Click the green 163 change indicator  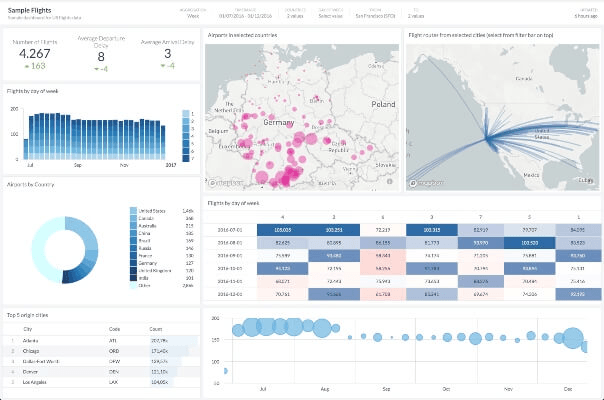(x=35, y=66)
